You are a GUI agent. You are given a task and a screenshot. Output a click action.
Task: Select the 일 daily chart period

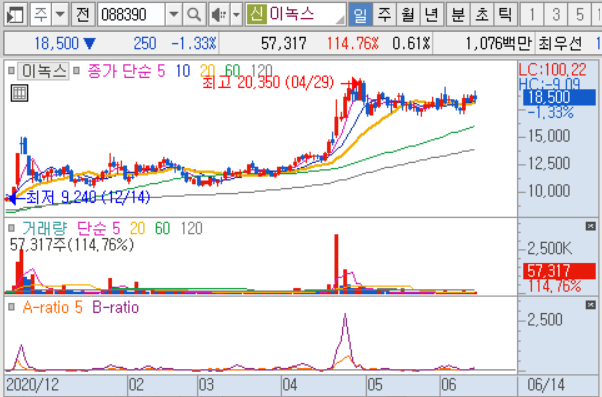360,15
